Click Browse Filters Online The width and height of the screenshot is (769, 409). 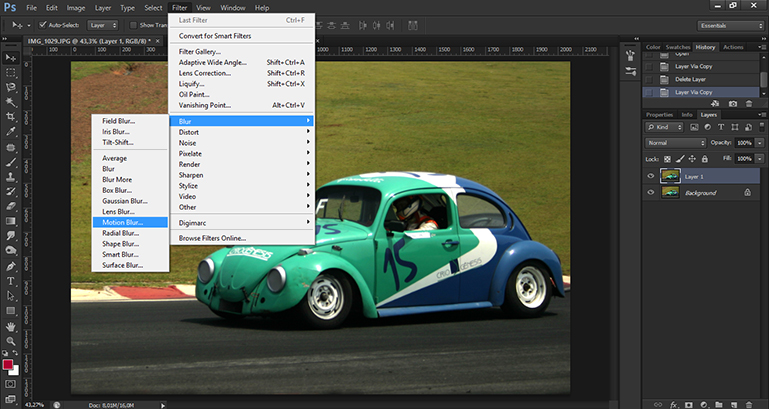coord(212,238)
